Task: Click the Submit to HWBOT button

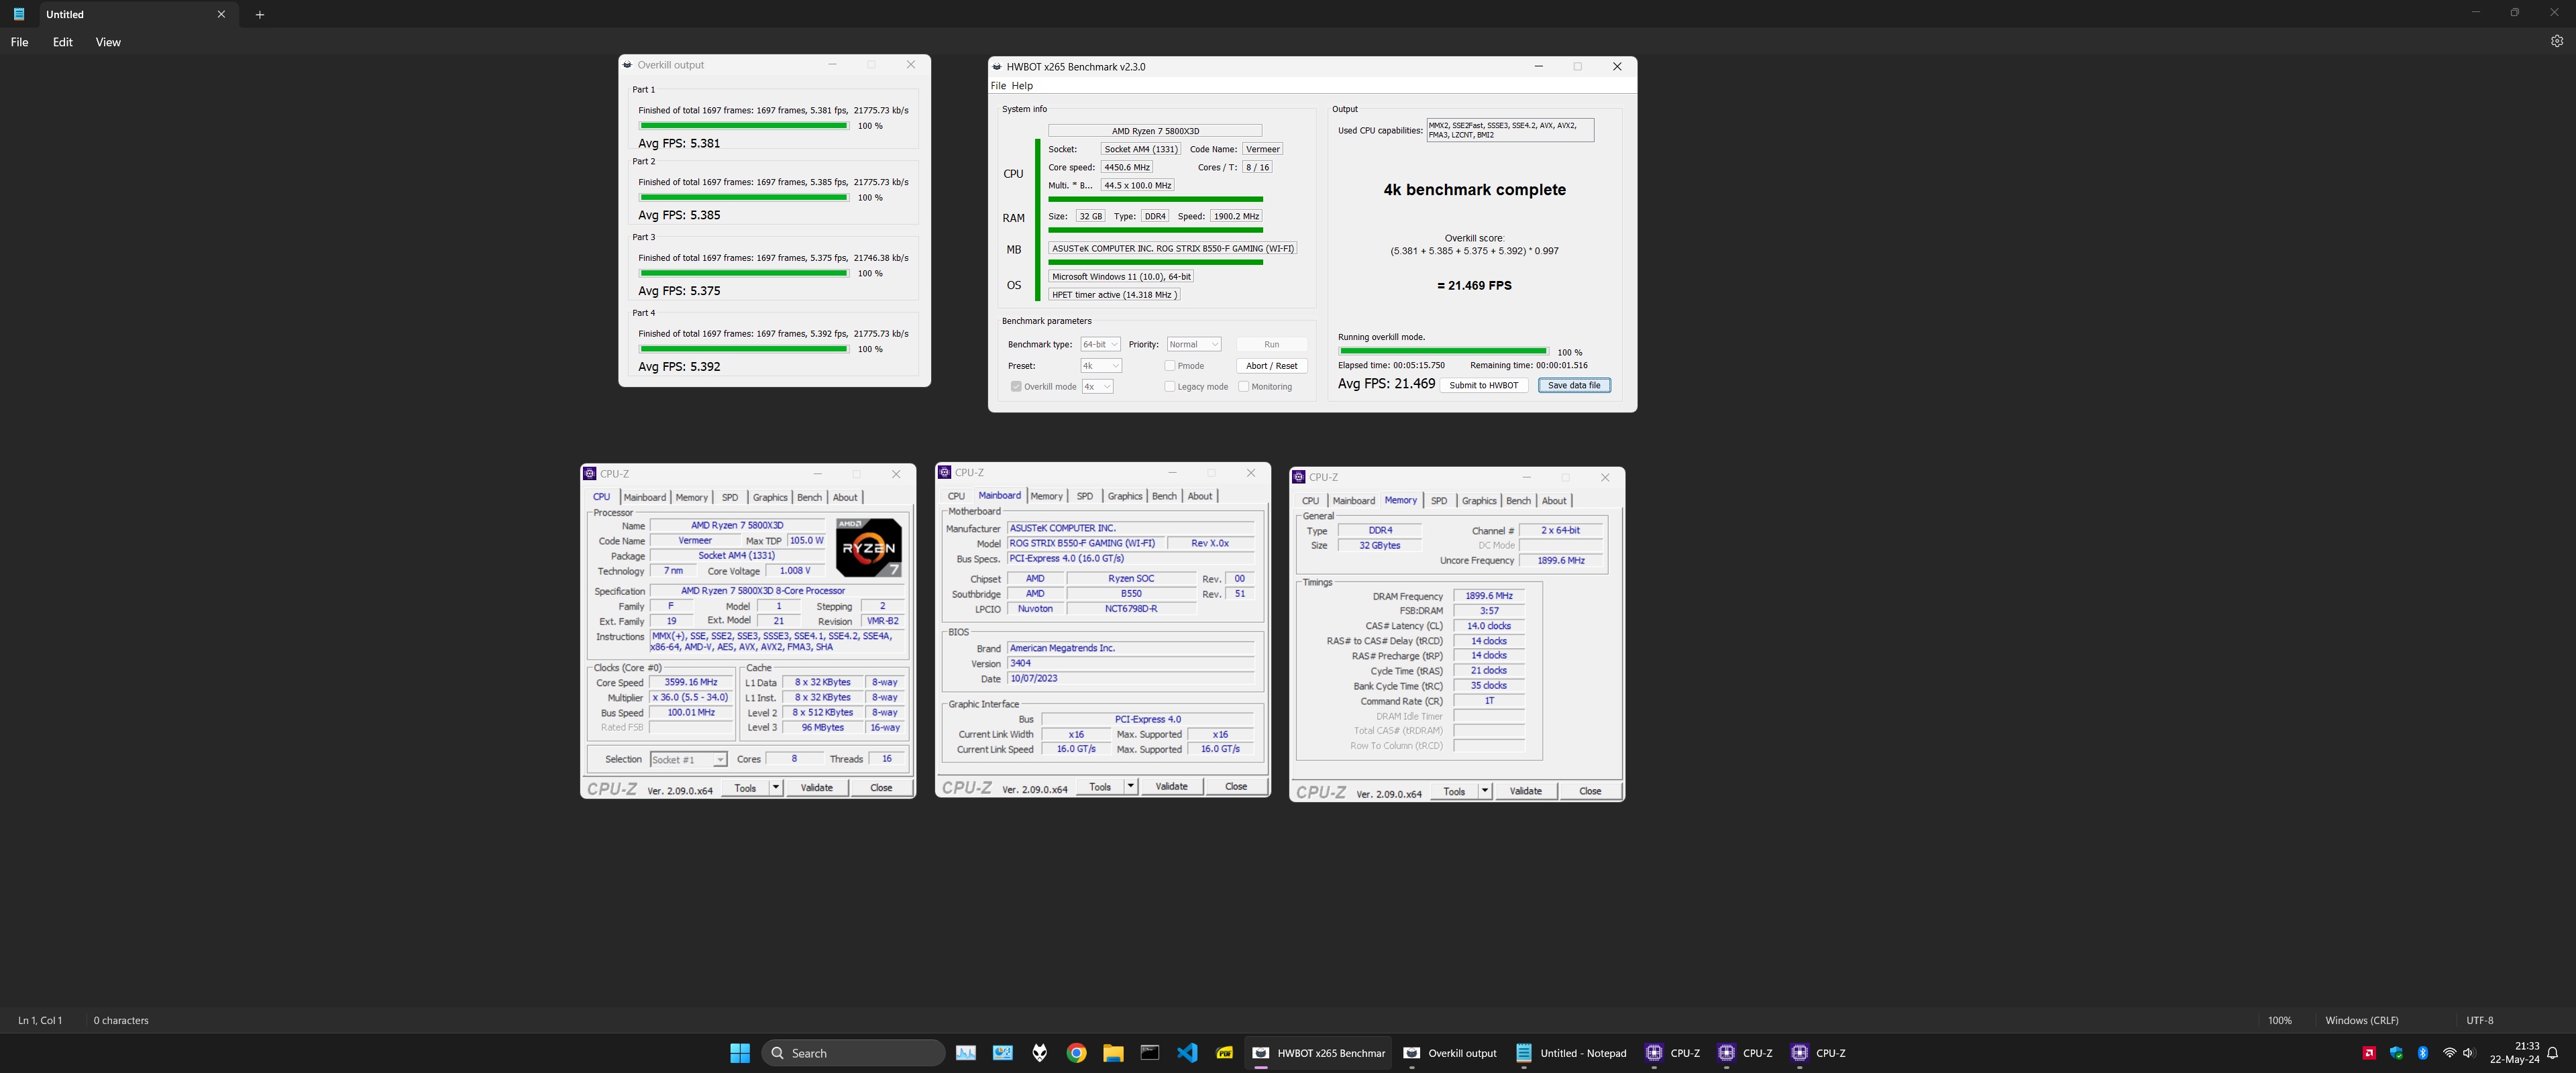Action: 1483,385
